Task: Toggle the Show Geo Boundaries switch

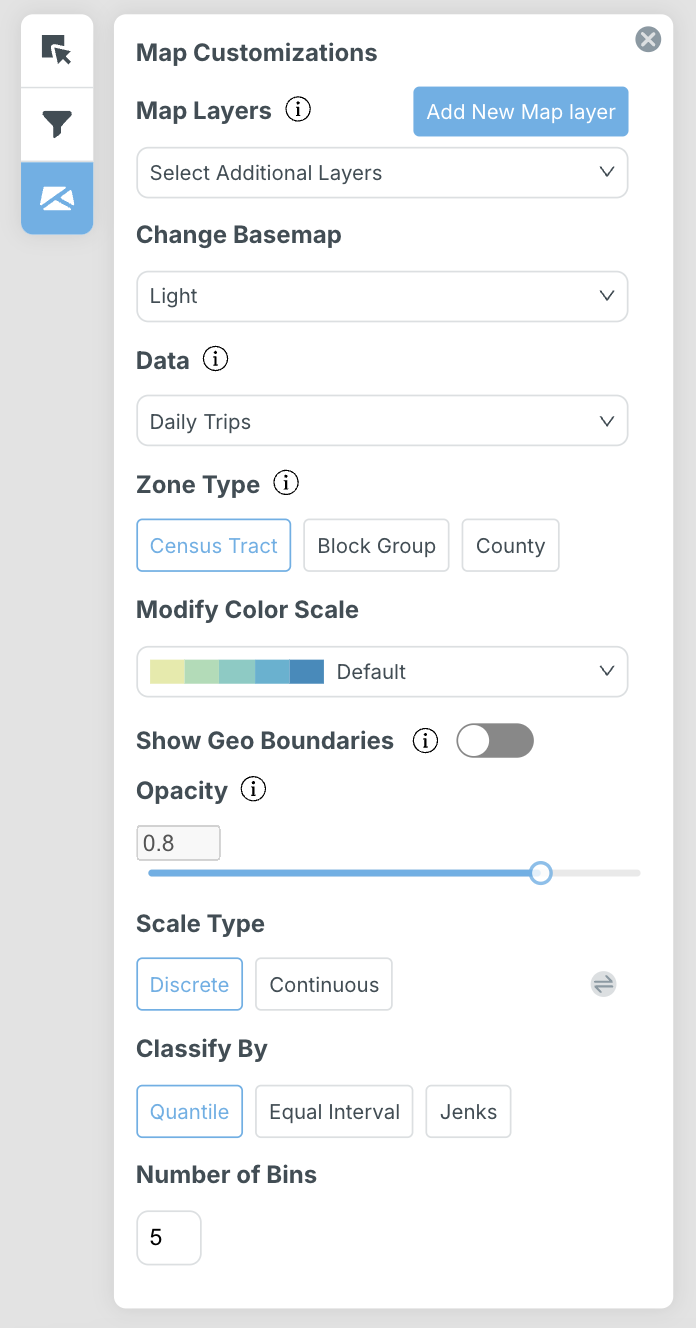Action: [x=495, y=741]
